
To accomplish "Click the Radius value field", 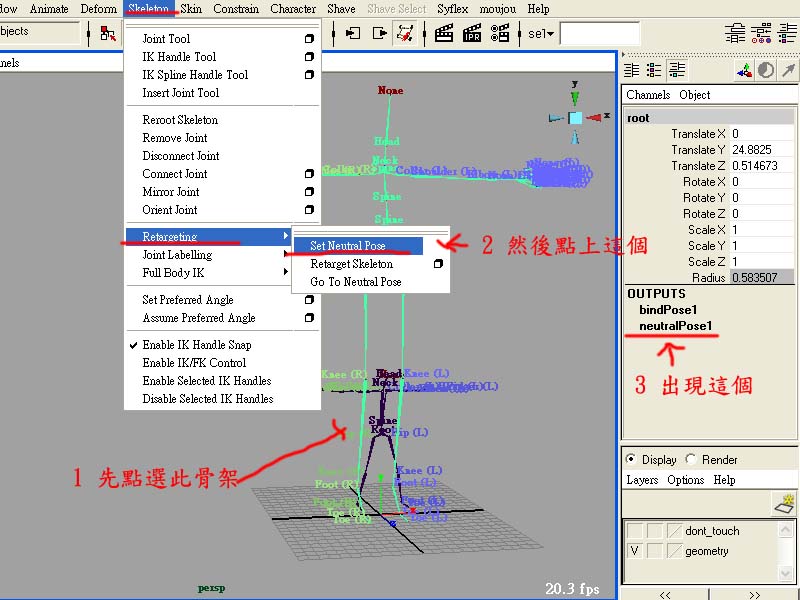I will [762, 278].
